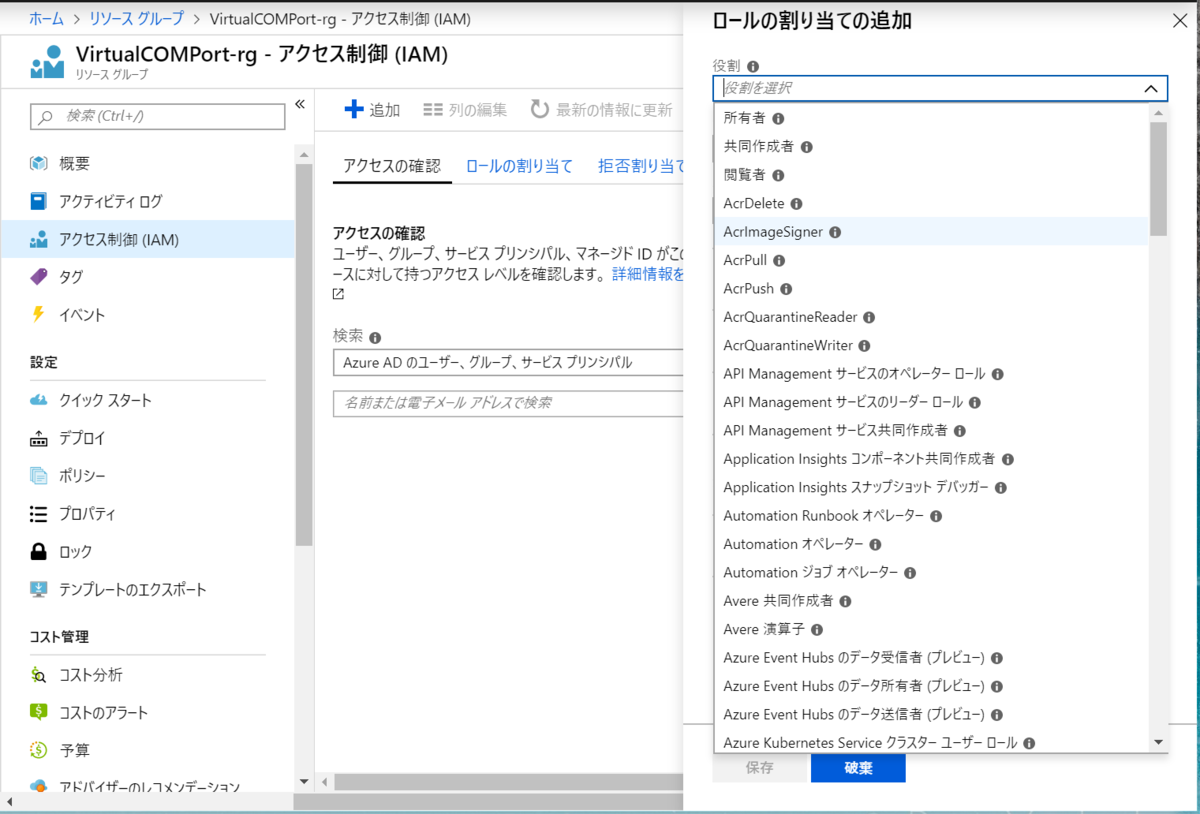Click info icon next to 閲覧者 role
This screenshot has height=814, width=1200.
[778, 175]
